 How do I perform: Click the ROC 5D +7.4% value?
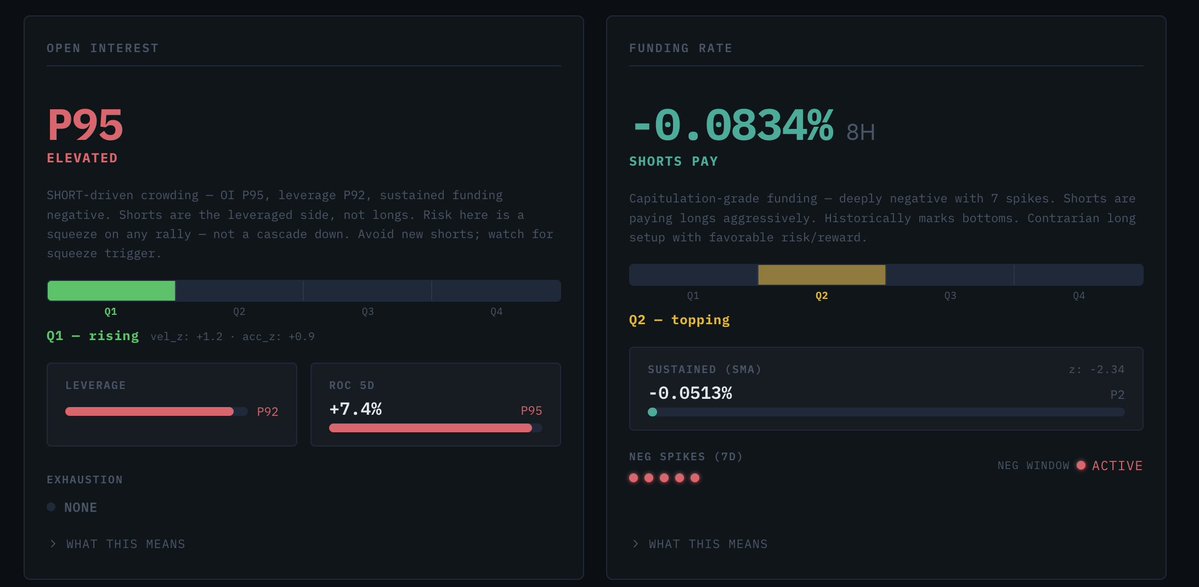pos(355,409)
